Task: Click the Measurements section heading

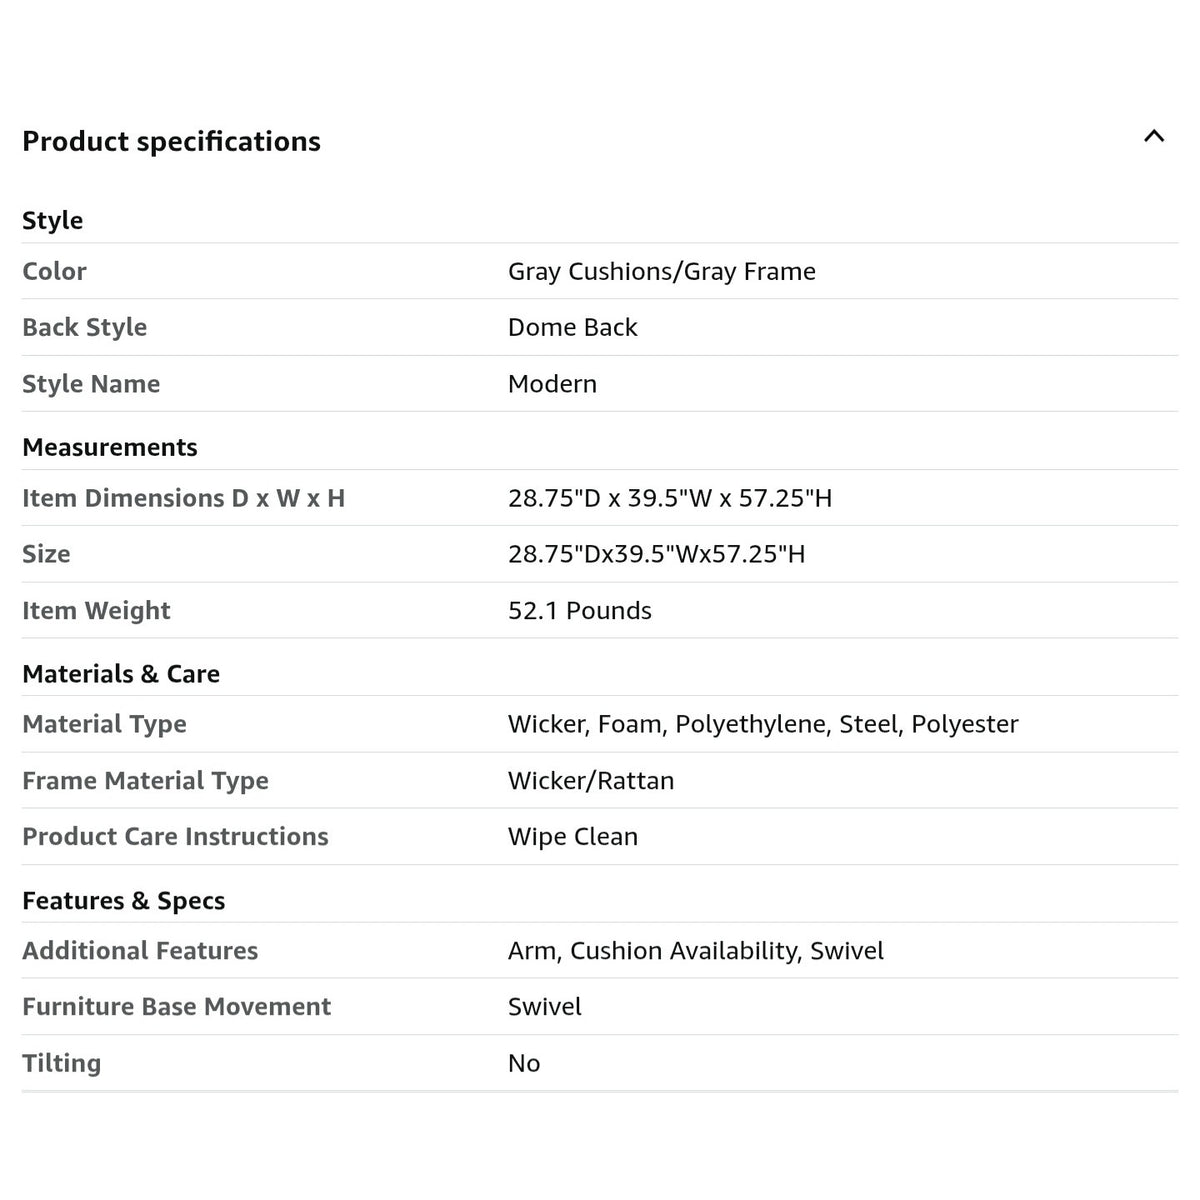Action: 110,447
